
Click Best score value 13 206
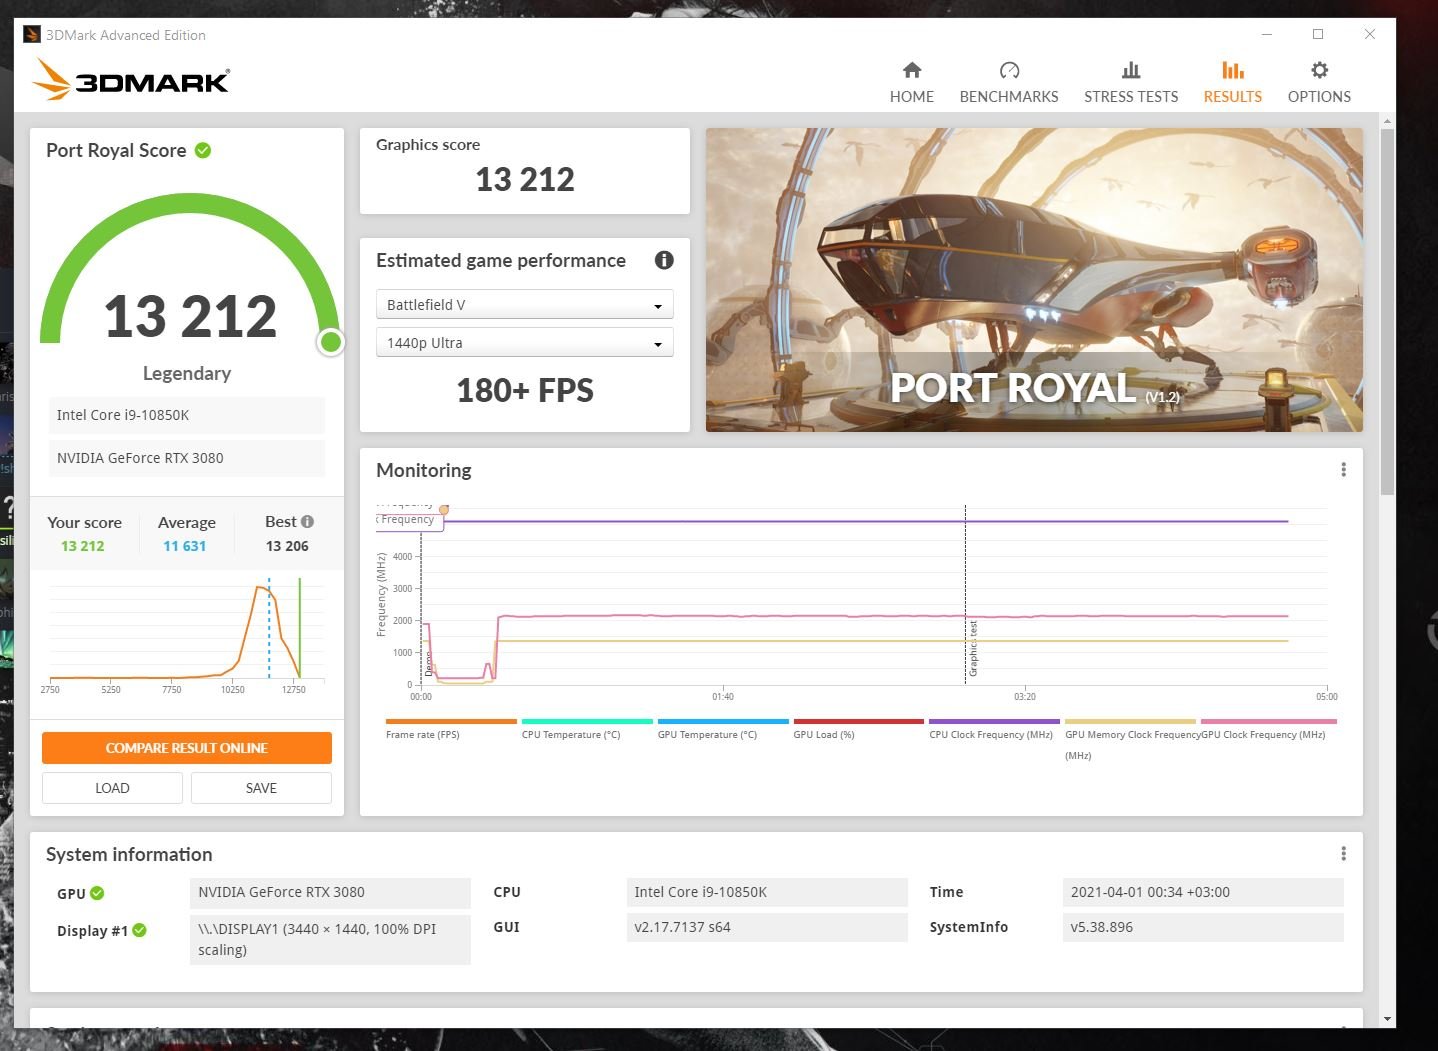pyautogui.click(x=287, y=546)
